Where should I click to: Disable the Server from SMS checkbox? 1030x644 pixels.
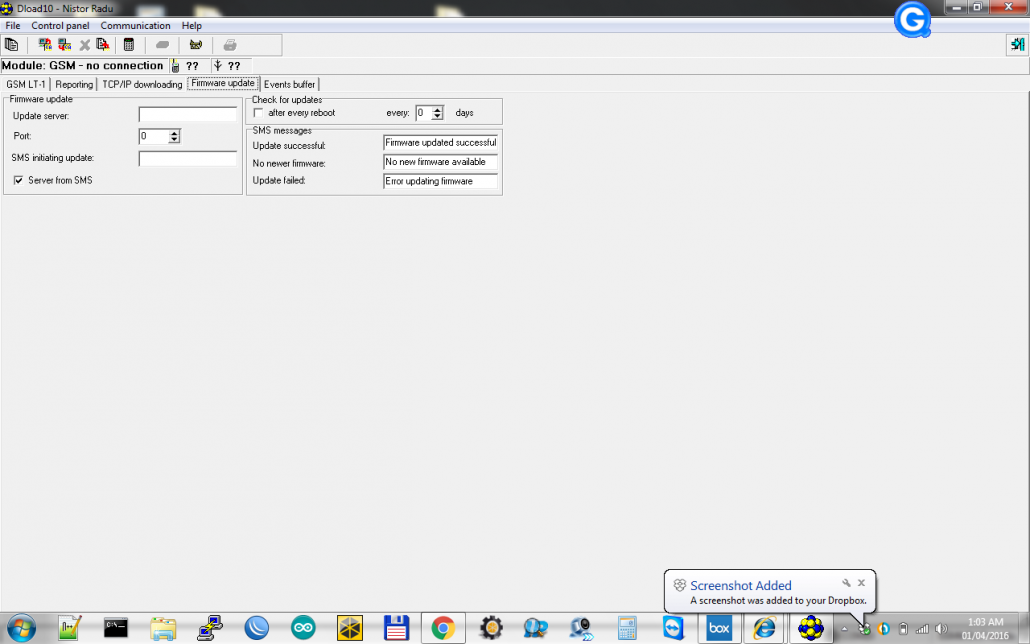(18, 180)
